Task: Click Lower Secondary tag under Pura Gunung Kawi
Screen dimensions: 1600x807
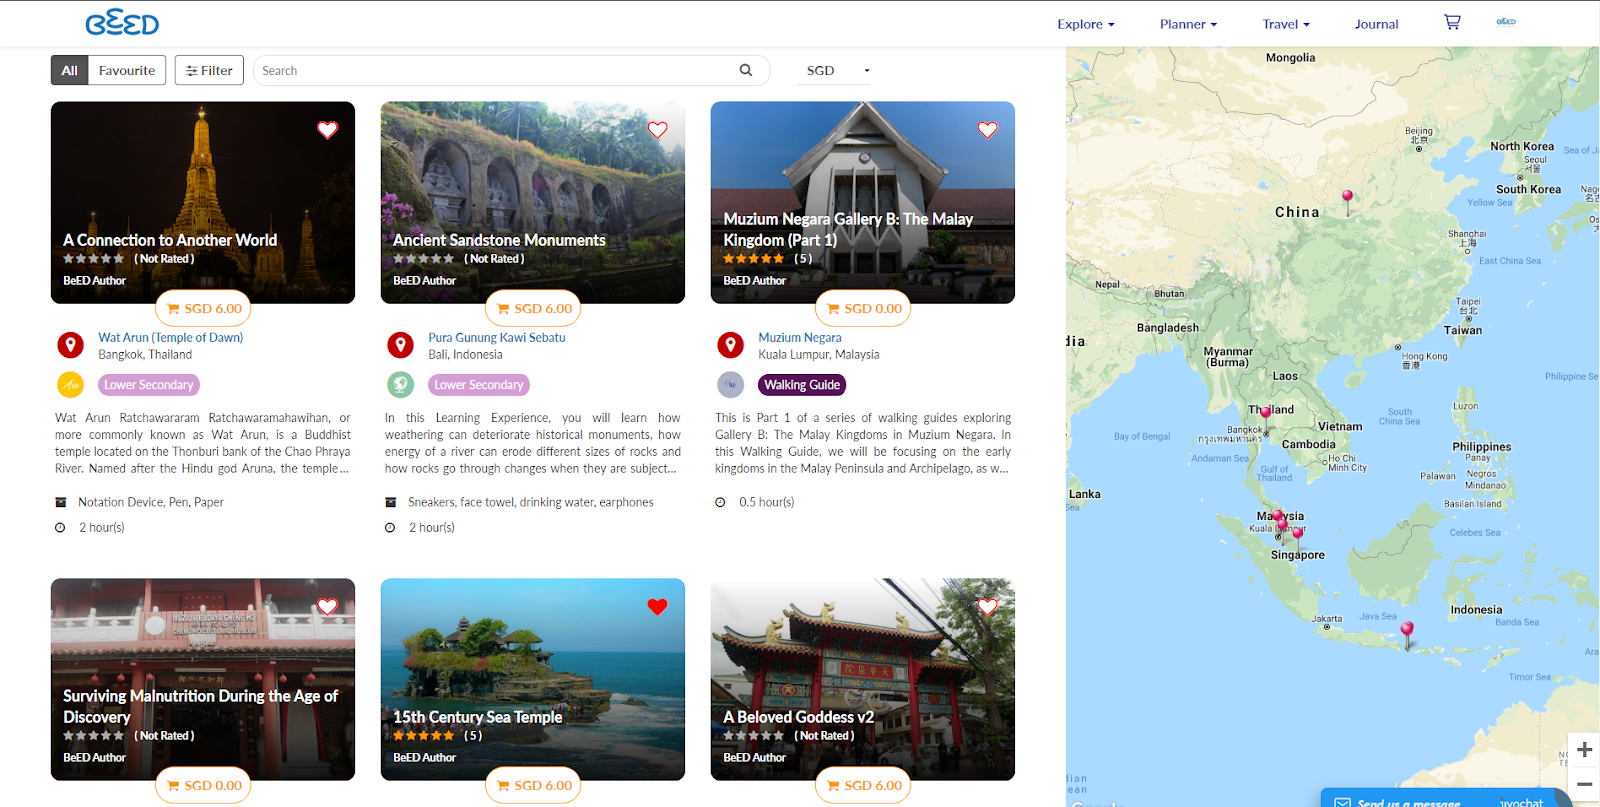Action: pyautogui.click(x=479, y=385)
